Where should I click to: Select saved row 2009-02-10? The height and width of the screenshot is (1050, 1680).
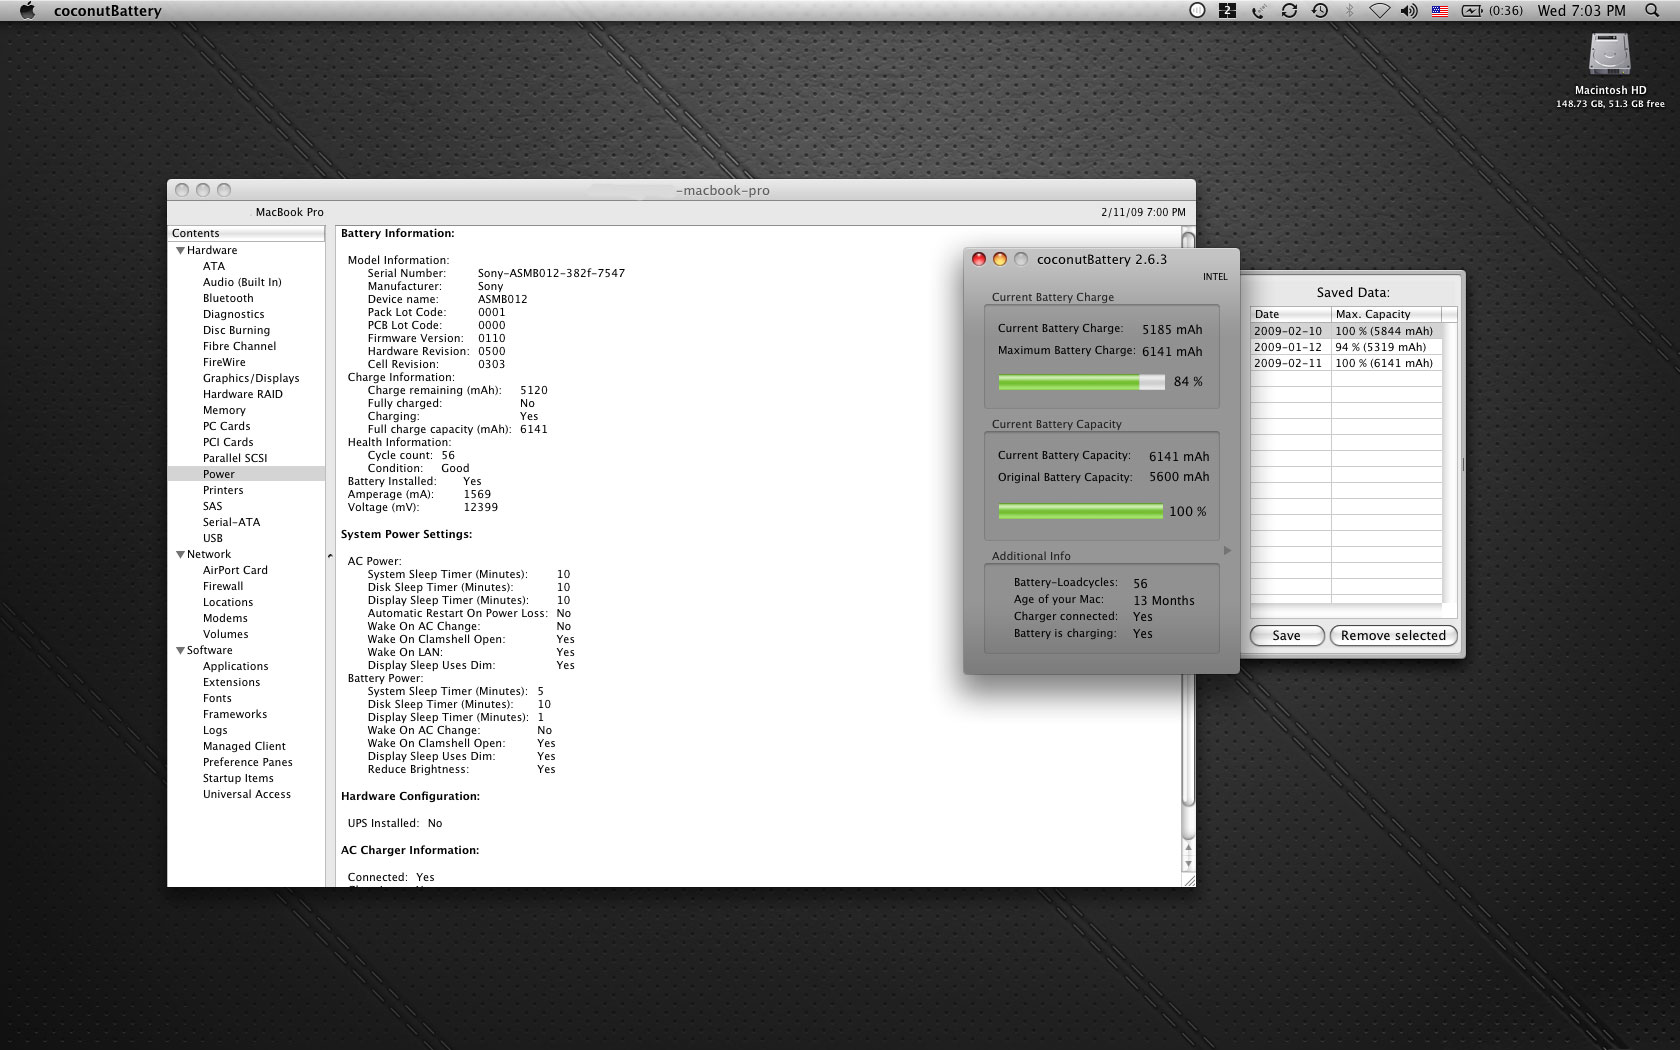(x=1346, y=331)
